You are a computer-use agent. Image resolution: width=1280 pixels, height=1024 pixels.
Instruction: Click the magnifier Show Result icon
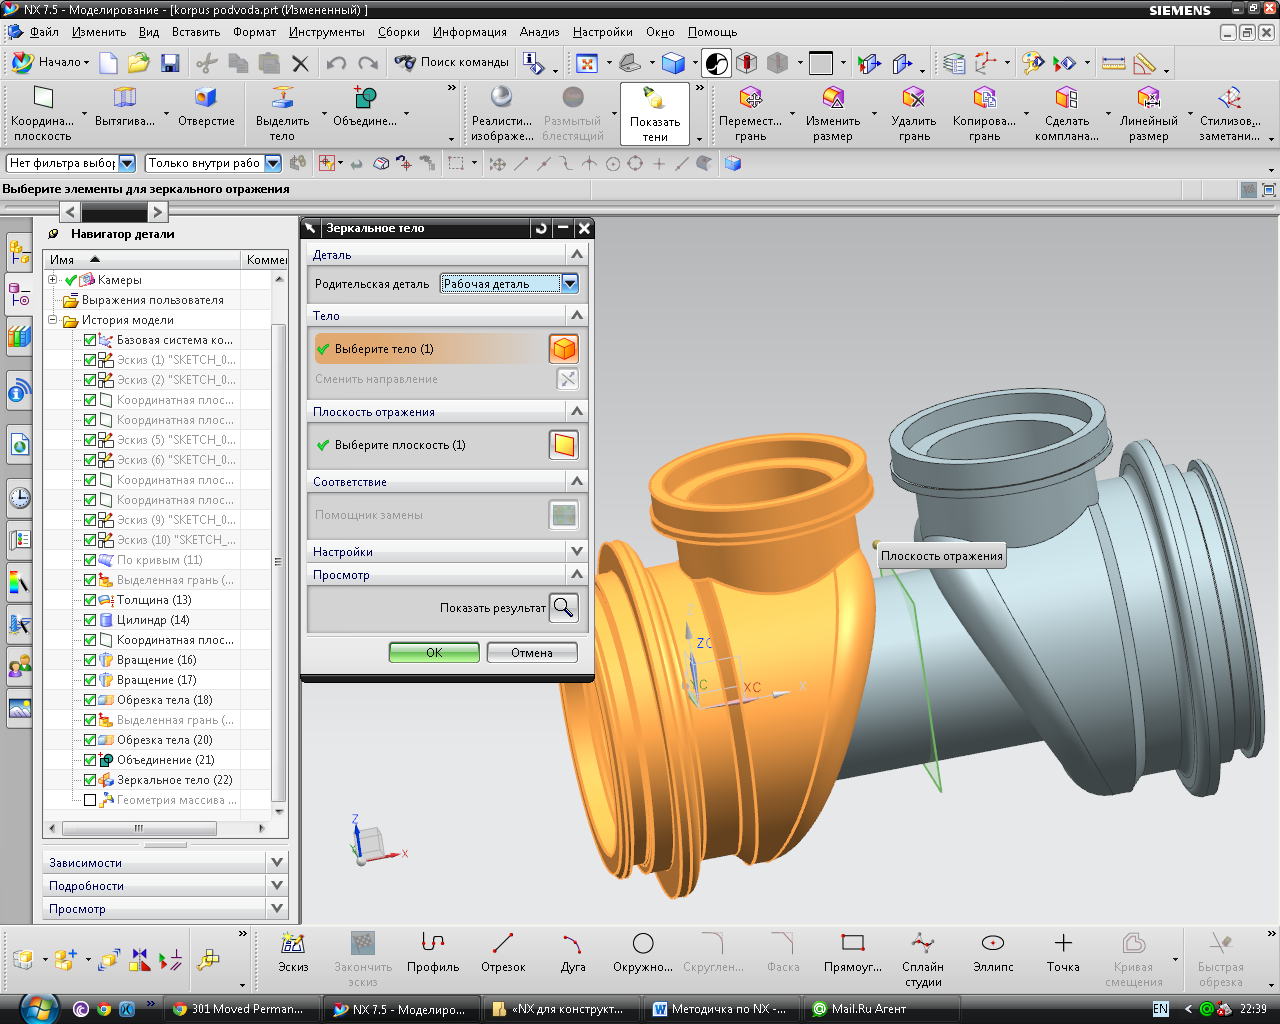coord(564,608)
